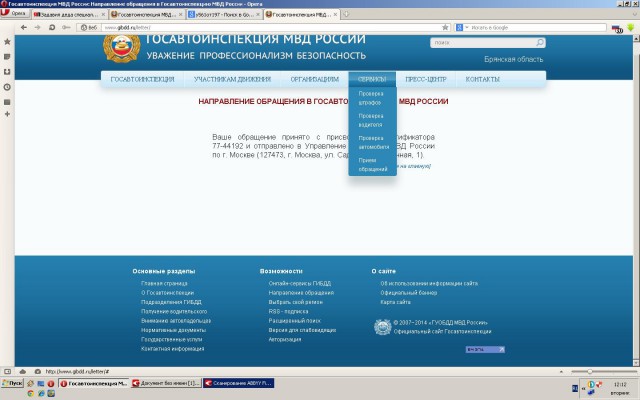Open a new tab with plus button
Image resolution: width=640 pixels, height=400 pixels.
346,14
